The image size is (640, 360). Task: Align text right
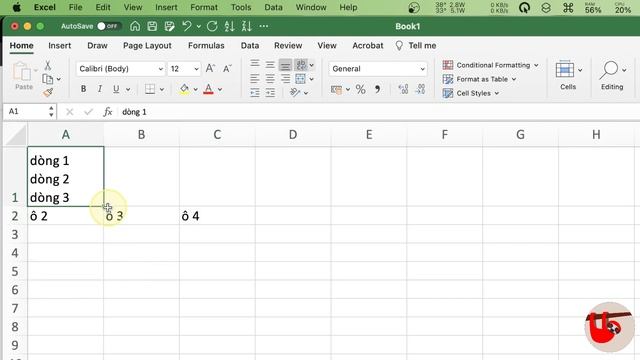tap(285, 79)
